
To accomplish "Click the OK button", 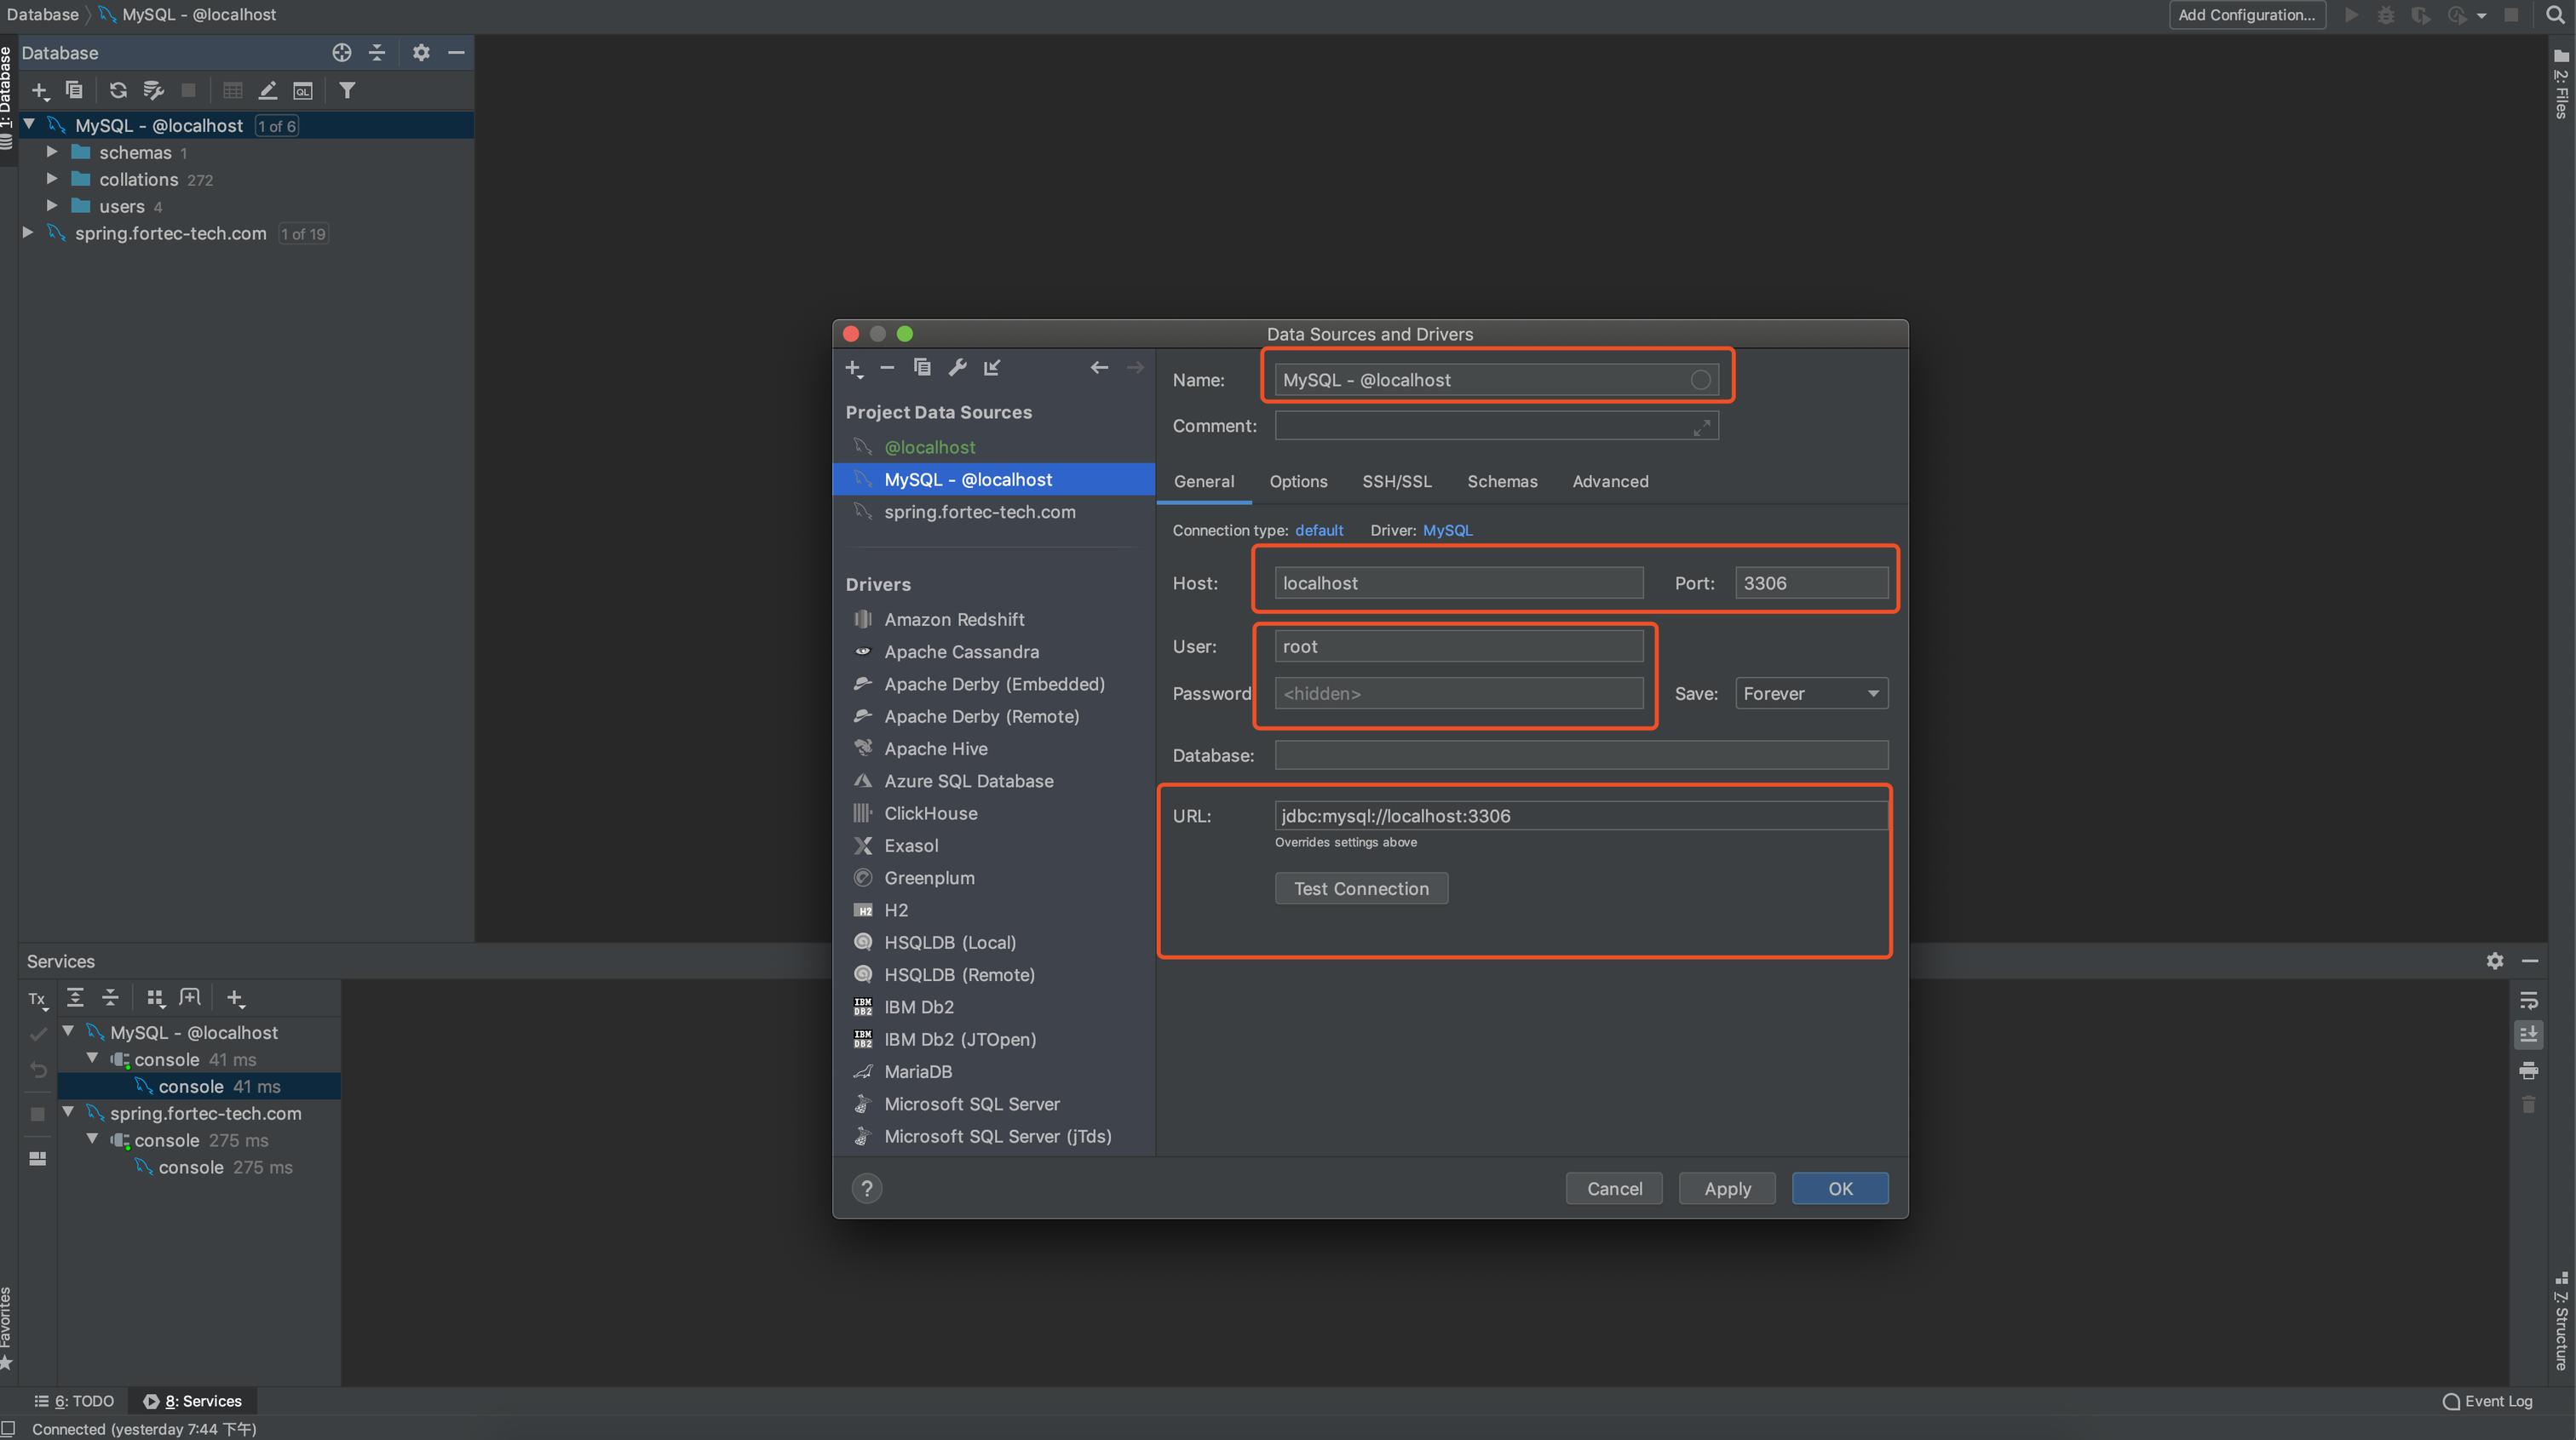I will point(1840,1188).
